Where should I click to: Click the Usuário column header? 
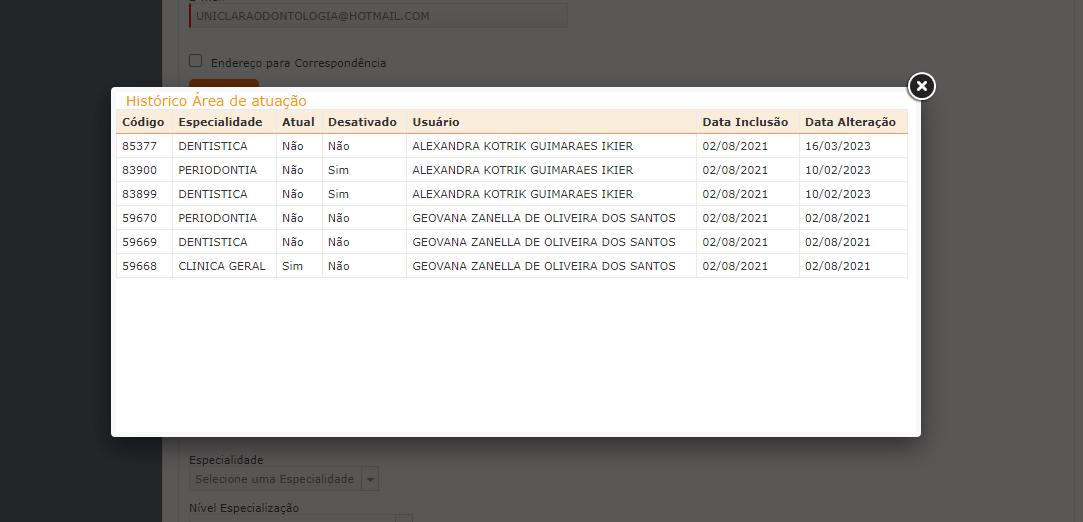click(436, 122)
